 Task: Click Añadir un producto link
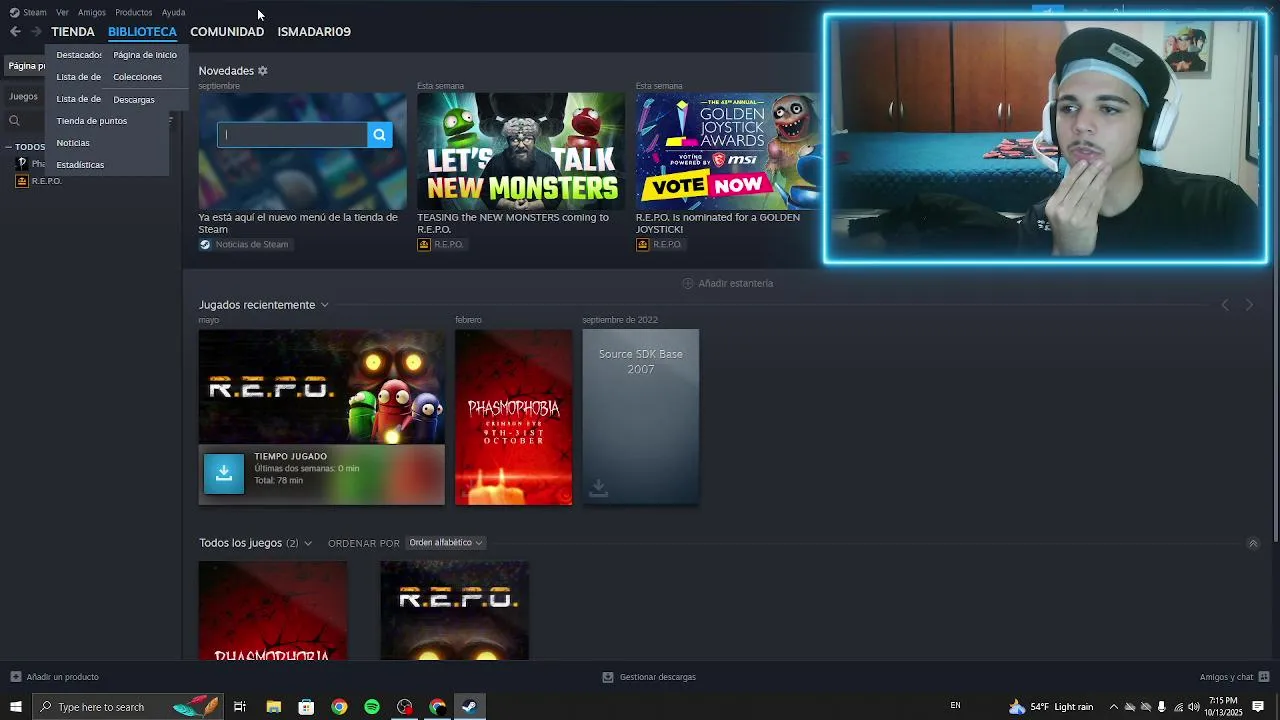(63, 677)
